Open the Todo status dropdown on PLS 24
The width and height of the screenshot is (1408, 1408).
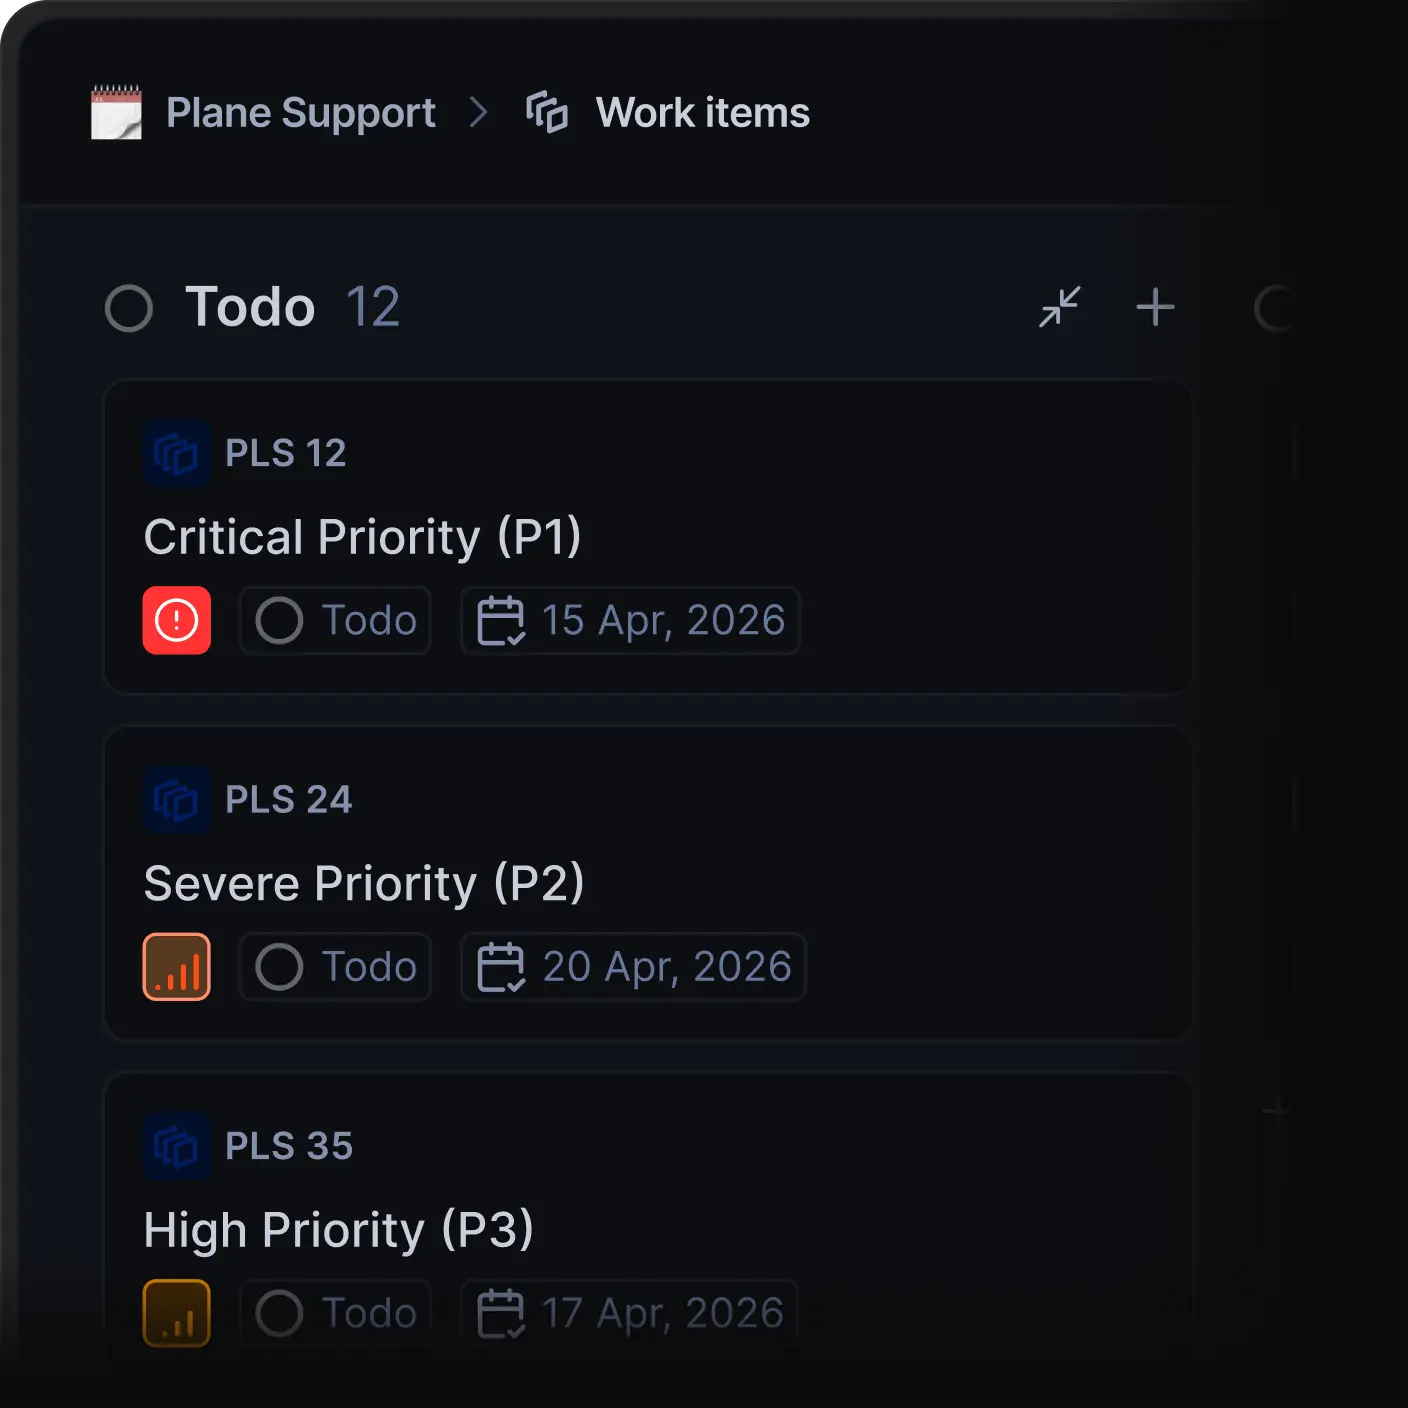(x=334, y=966)
